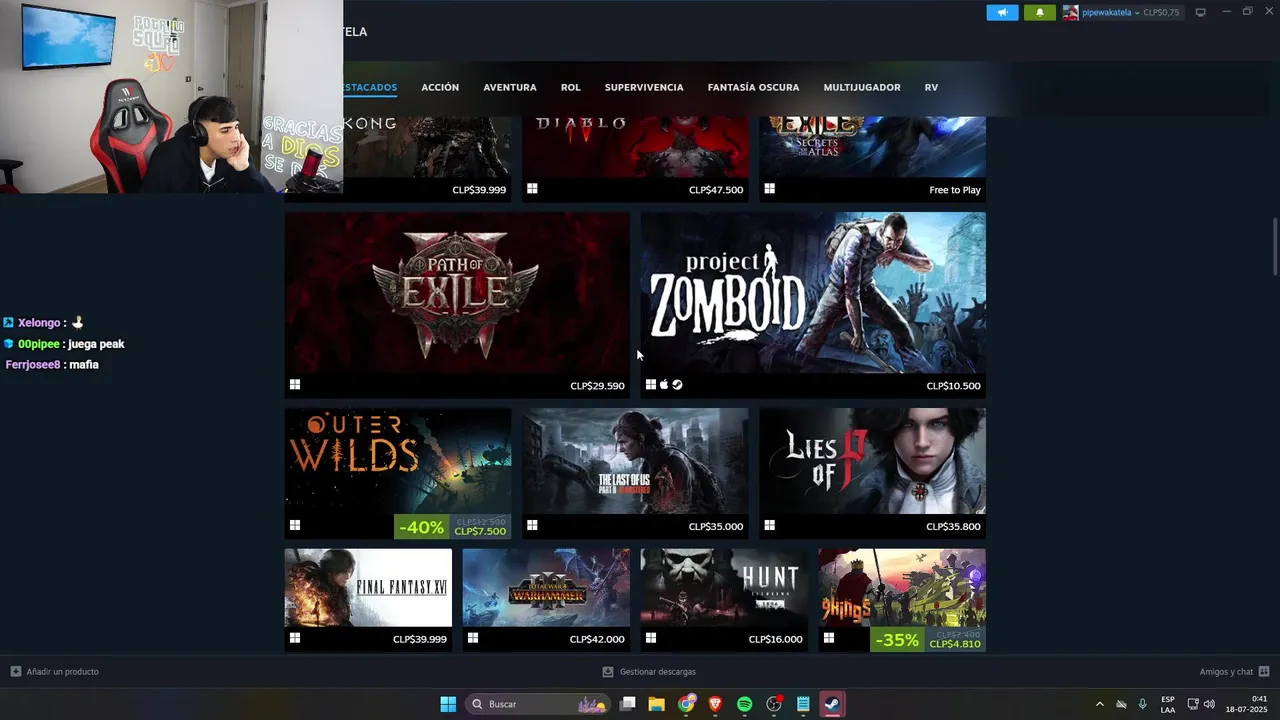This screenshot has width=1280, height=720.
Task: Select the ROL category tab
Action: click(570, 87)
